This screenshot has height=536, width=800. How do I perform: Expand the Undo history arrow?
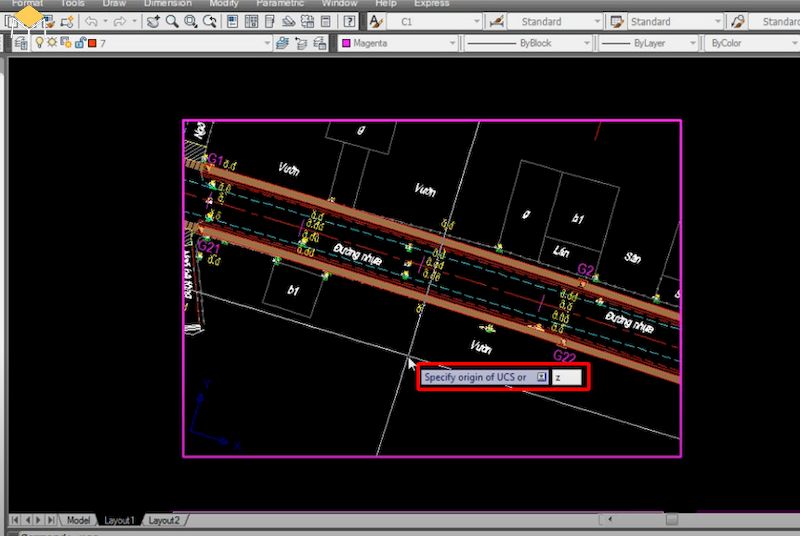[x=105, y=21]
